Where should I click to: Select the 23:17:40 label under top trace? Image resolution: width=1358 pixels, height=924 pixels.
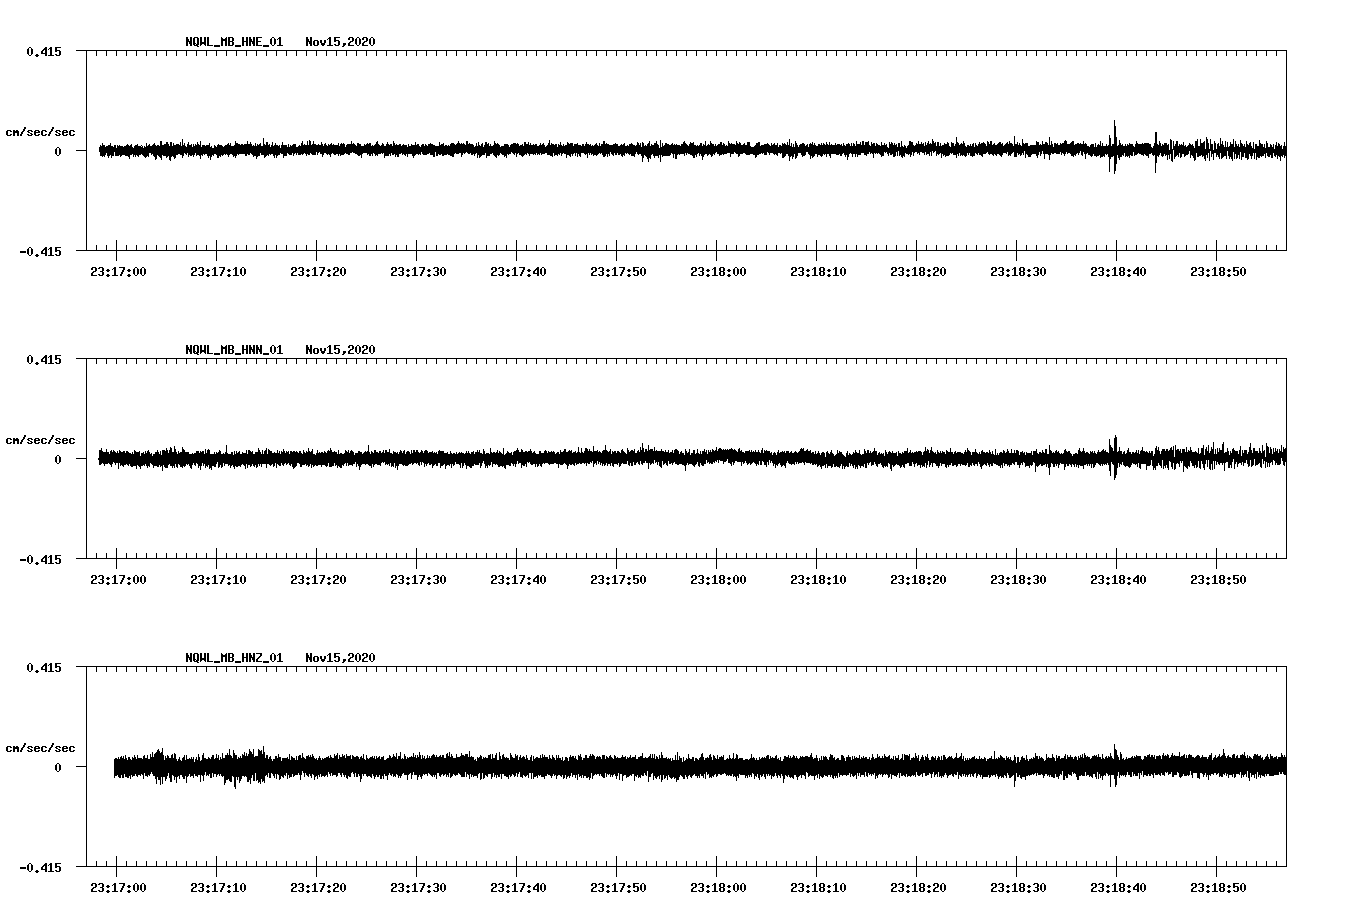520,269
